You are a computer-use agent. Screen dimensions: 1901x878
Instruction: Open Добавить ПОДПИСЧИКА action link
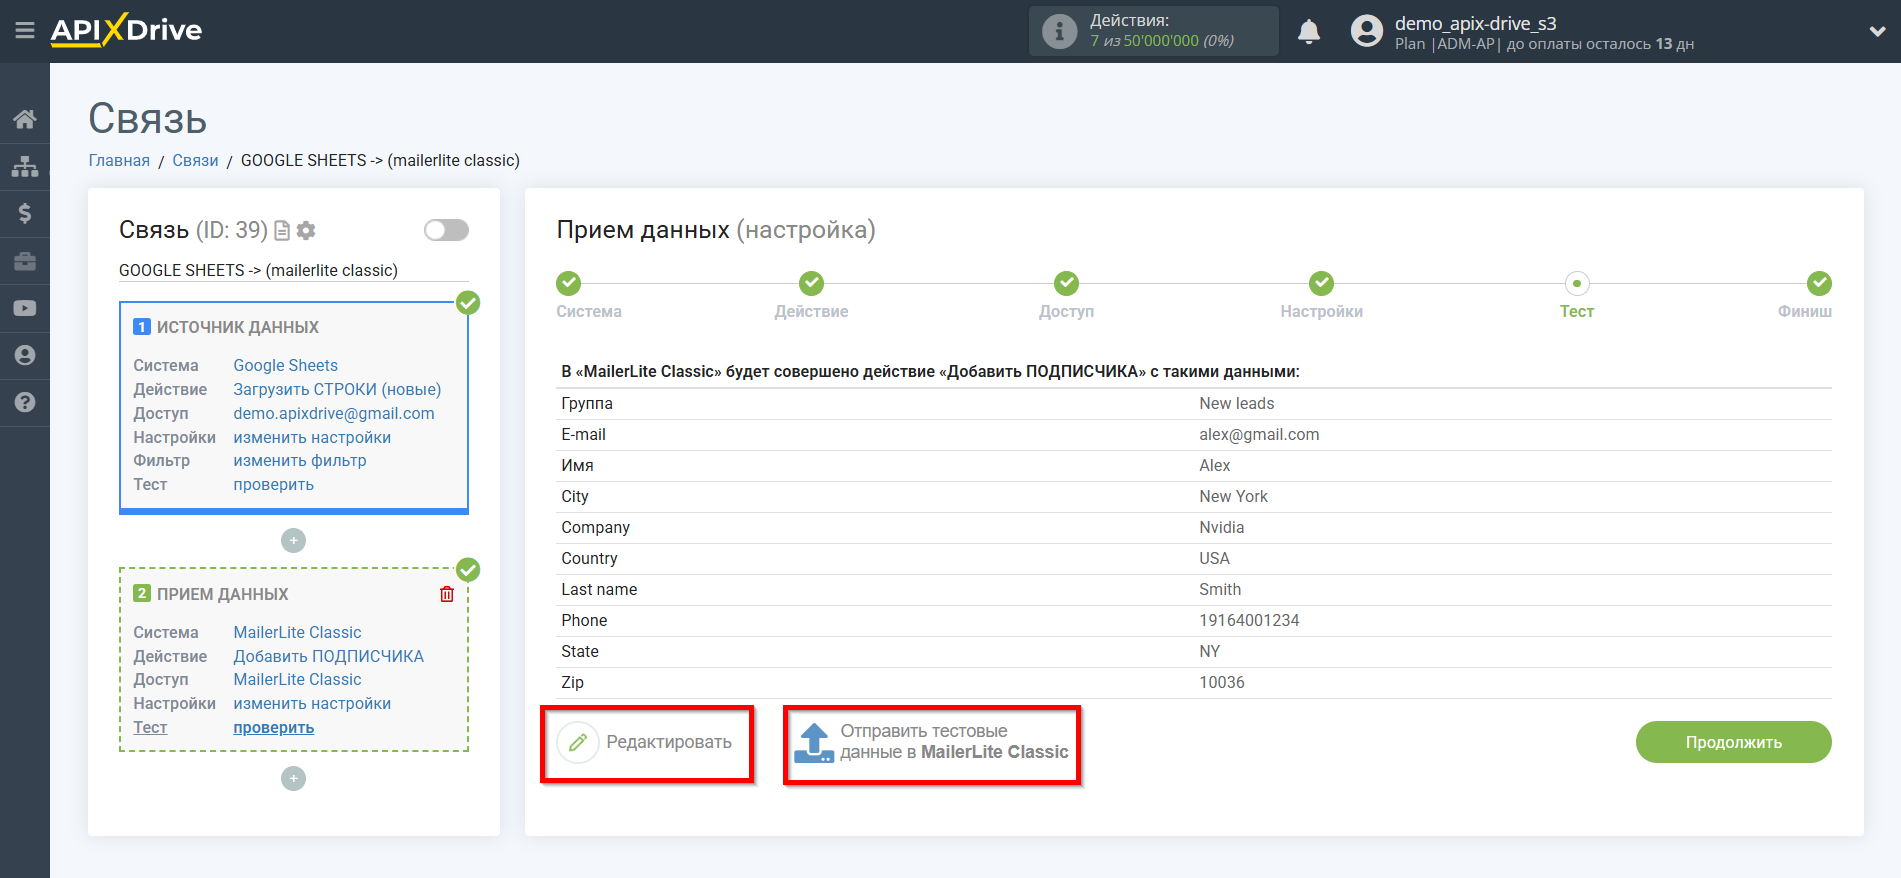click(x=328, y=656)
